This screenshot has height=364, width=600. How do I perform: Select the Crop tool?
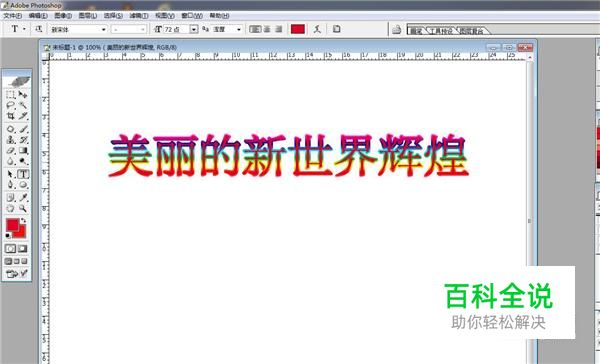(x=11, y=116)
